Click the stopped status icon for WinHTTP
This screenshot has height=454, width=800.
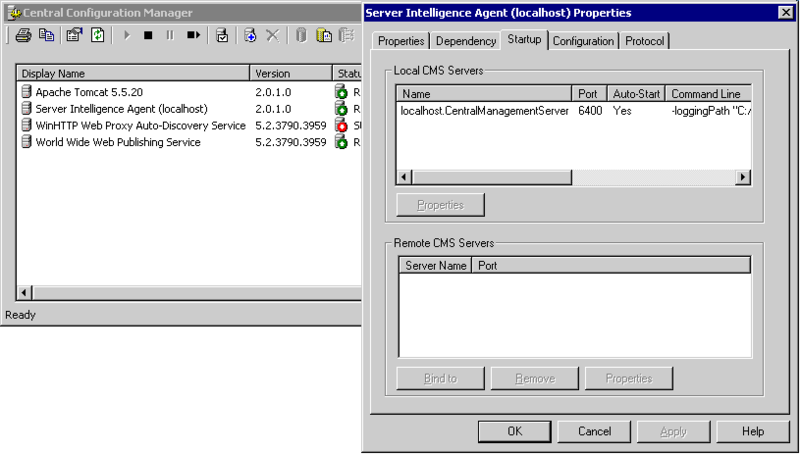coord(341,125)
